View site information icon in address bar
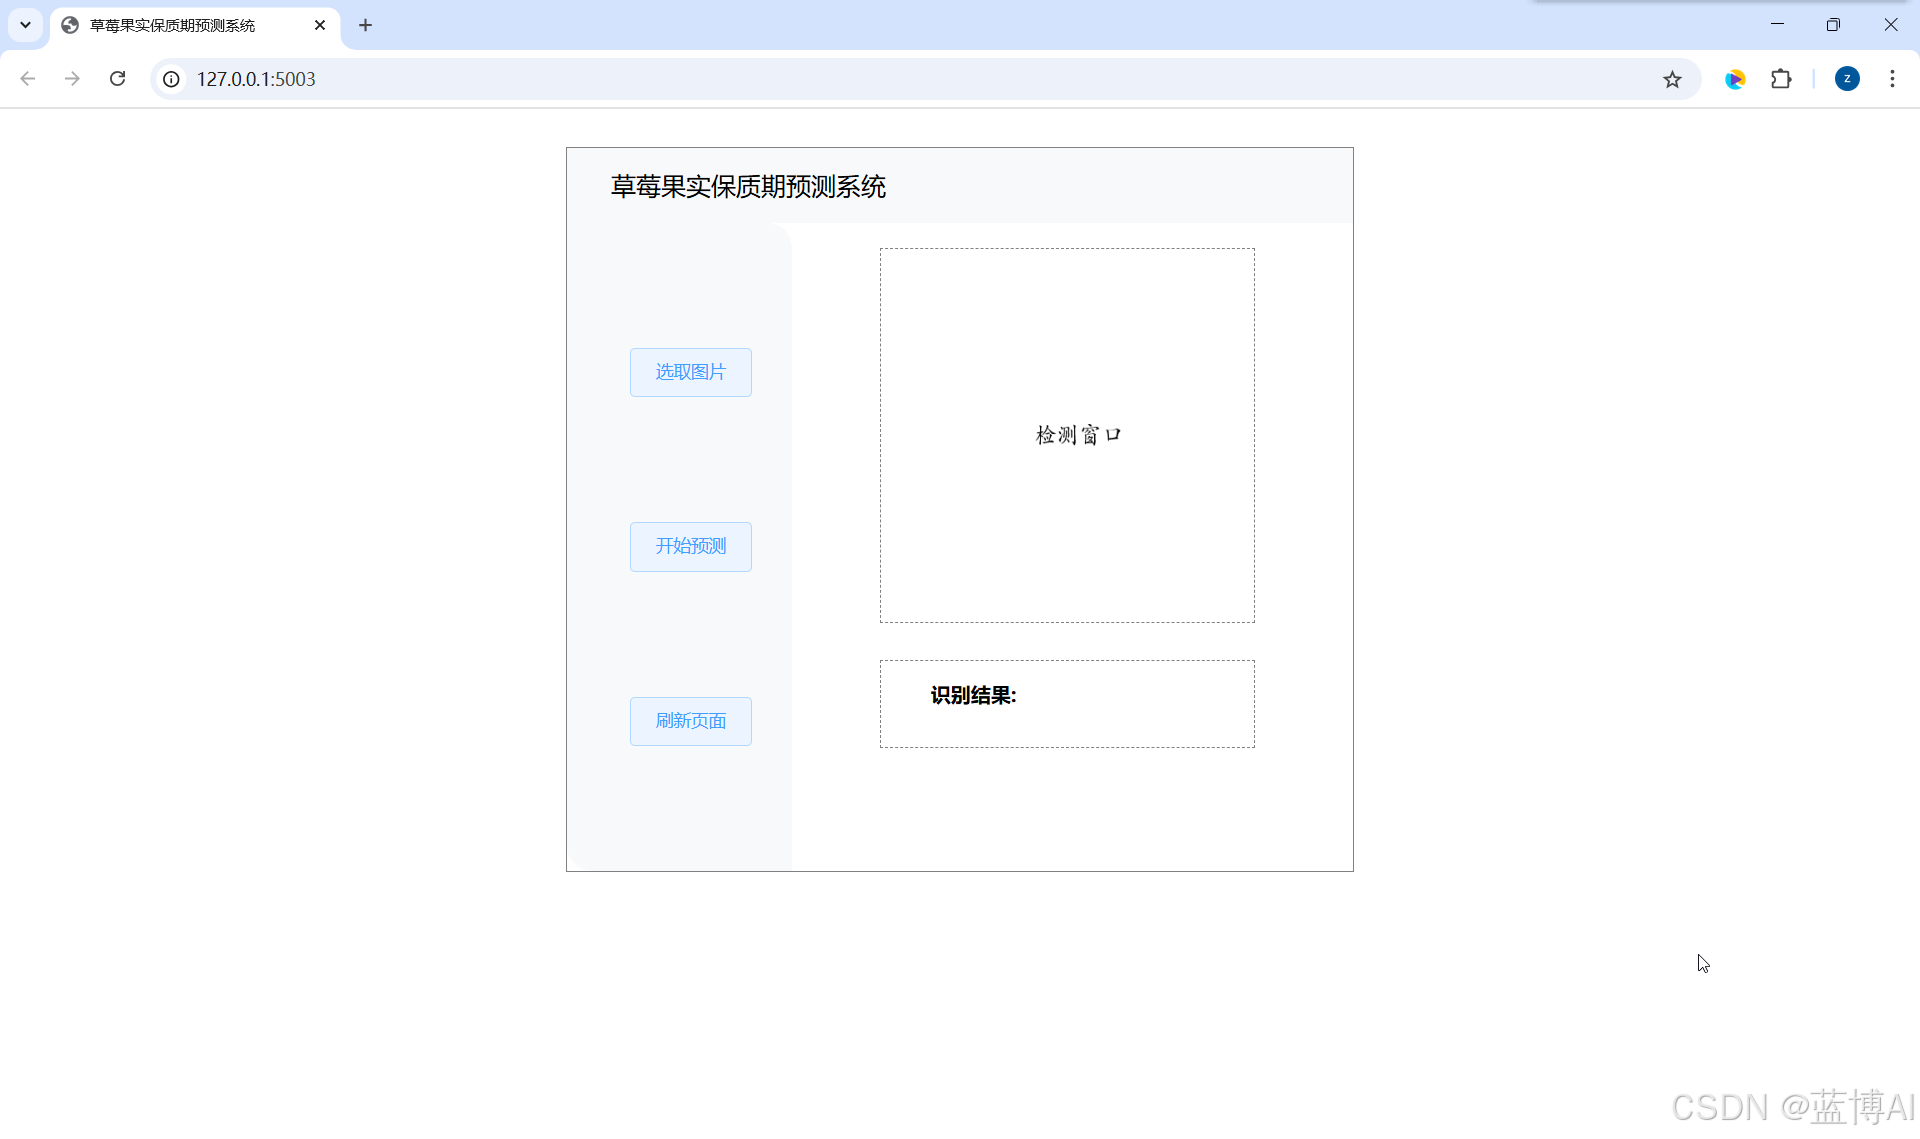Image resolution: width=1920 pixels, height=1139 pixels. point(172,79)
